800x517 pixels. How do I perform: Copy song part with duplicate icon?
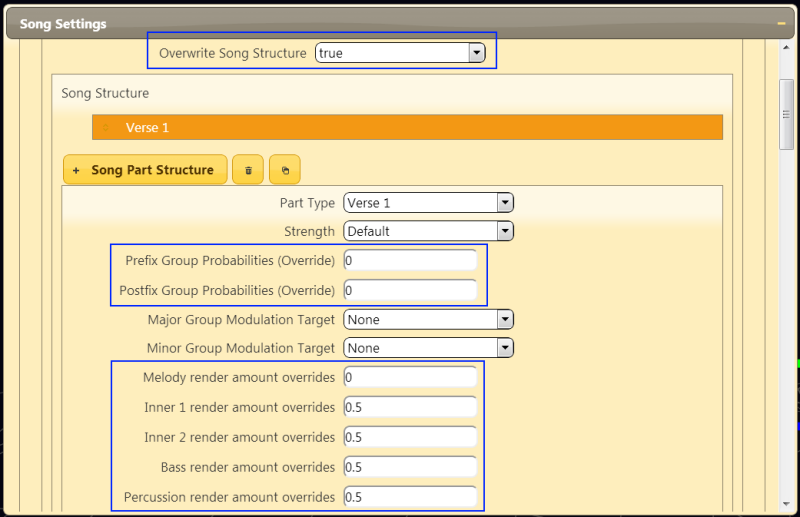(285, 169)
